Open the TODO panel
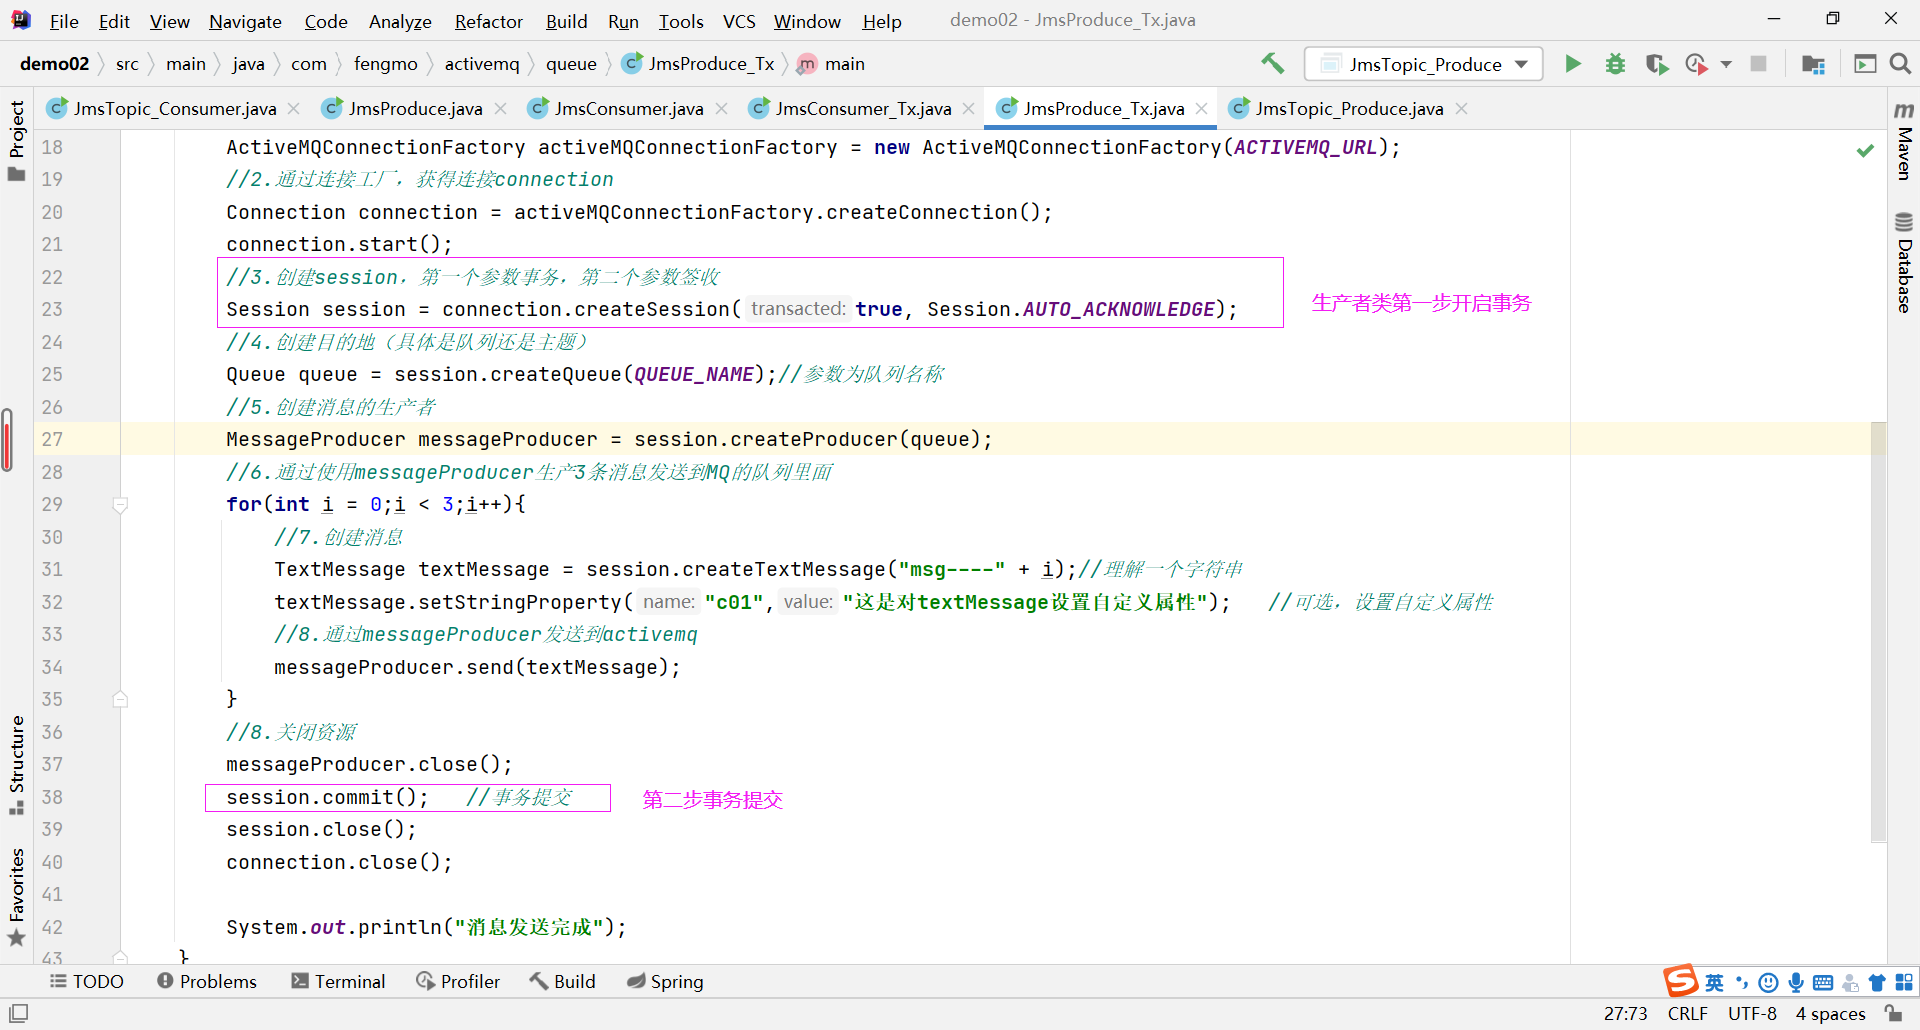Screen dimensions: 1920x1030 tap(87, 981)
